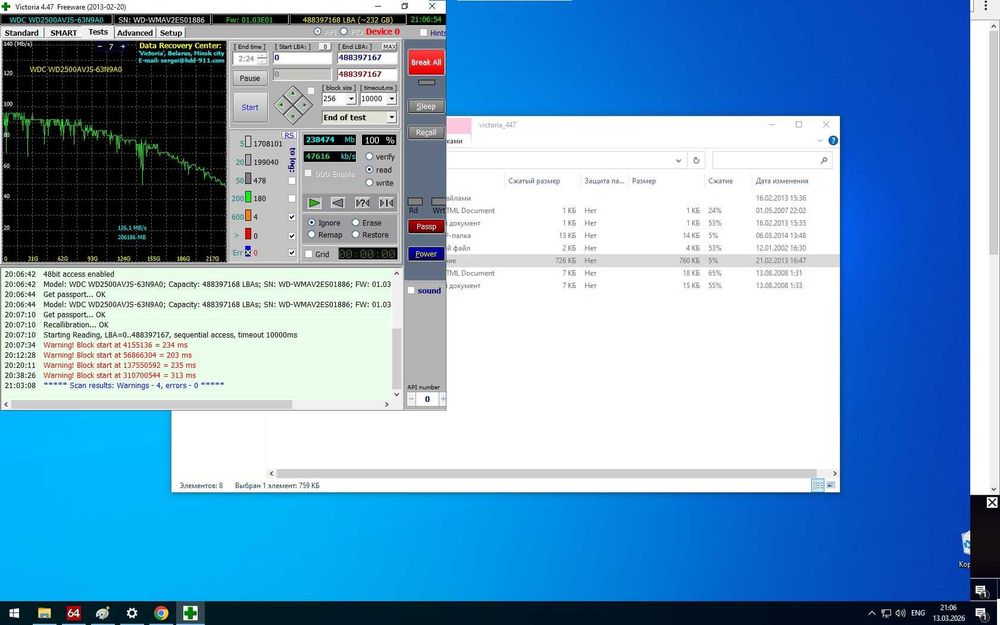
Task: Click the orange 600 ms block indicator
Action: (x=248, y=216)
